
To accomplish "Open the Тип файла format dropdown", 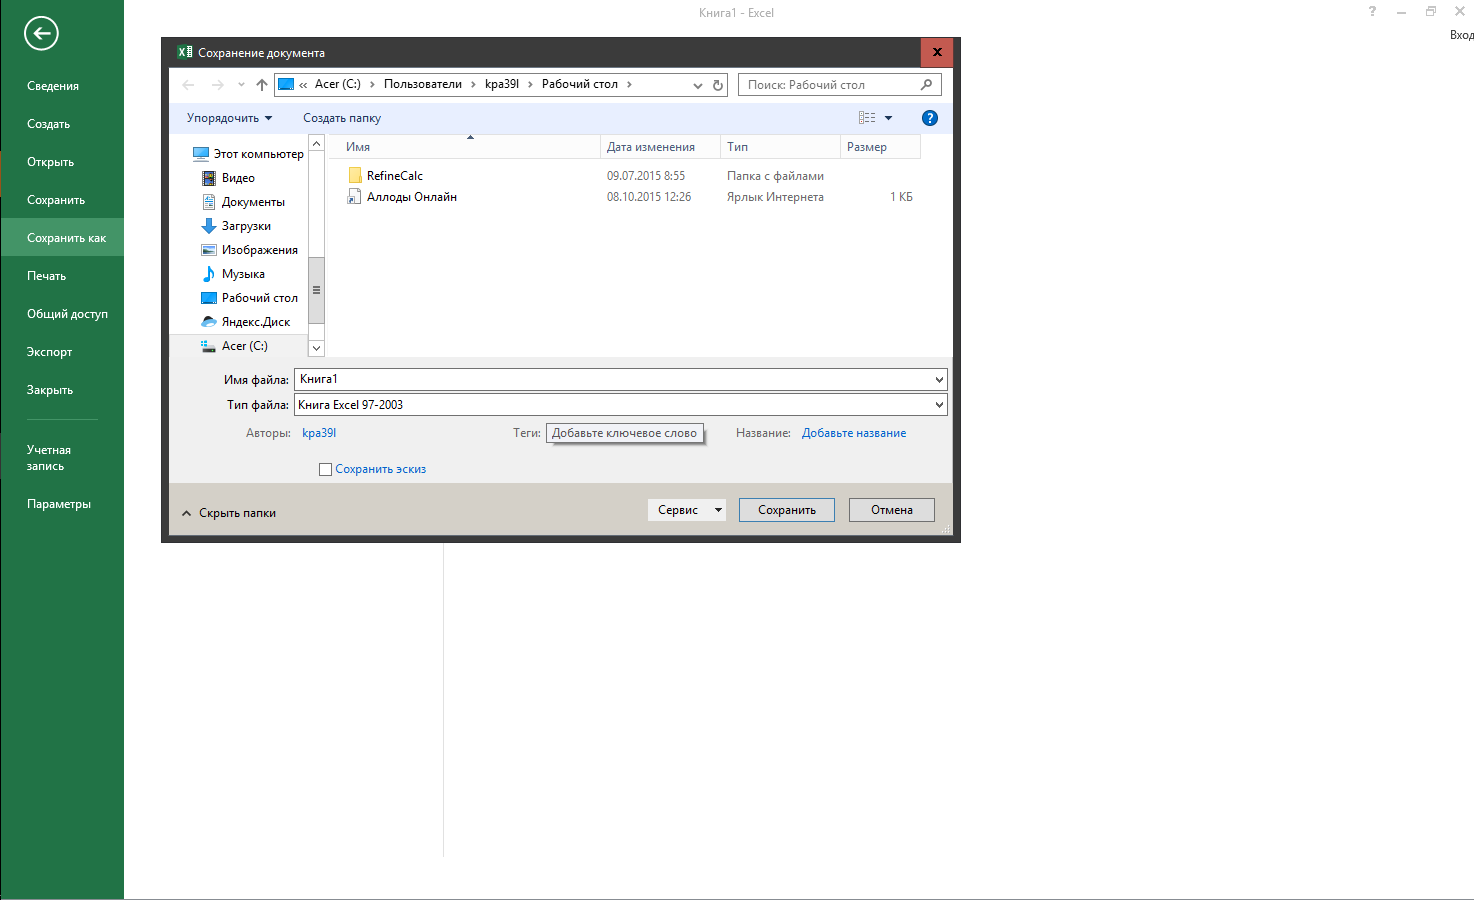I will [939, 405].
